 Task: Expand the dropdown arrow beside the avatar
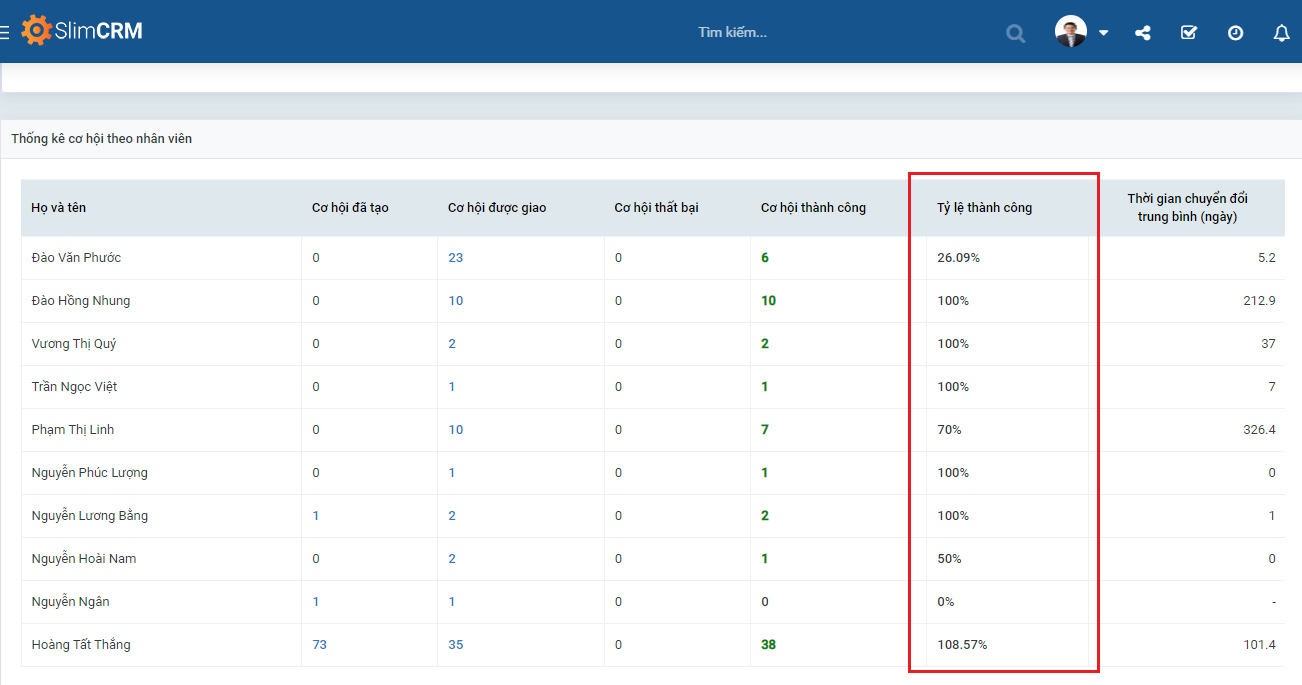point(1103,33)
